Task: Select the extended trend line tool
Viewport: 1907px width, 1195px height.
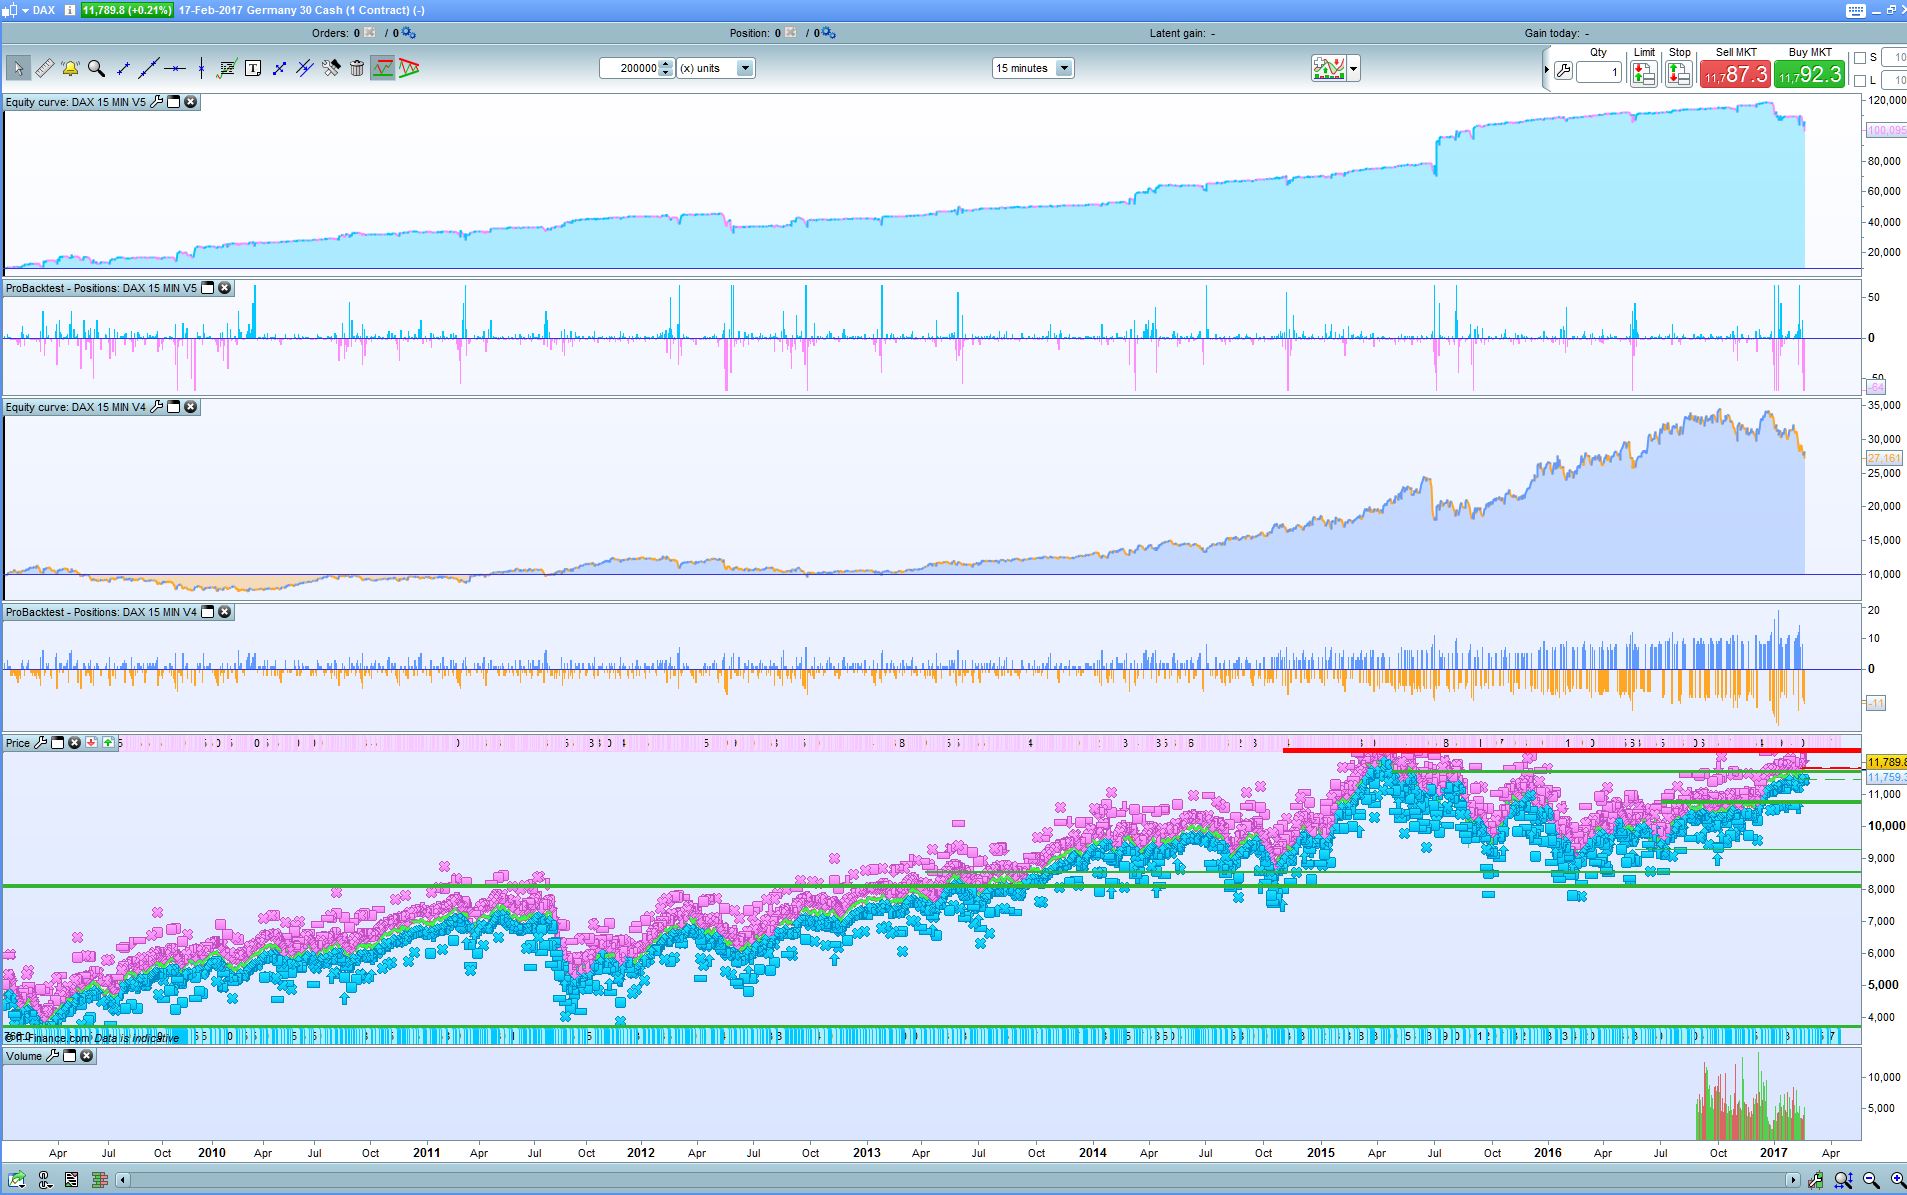Action: (x=149, y=68)
